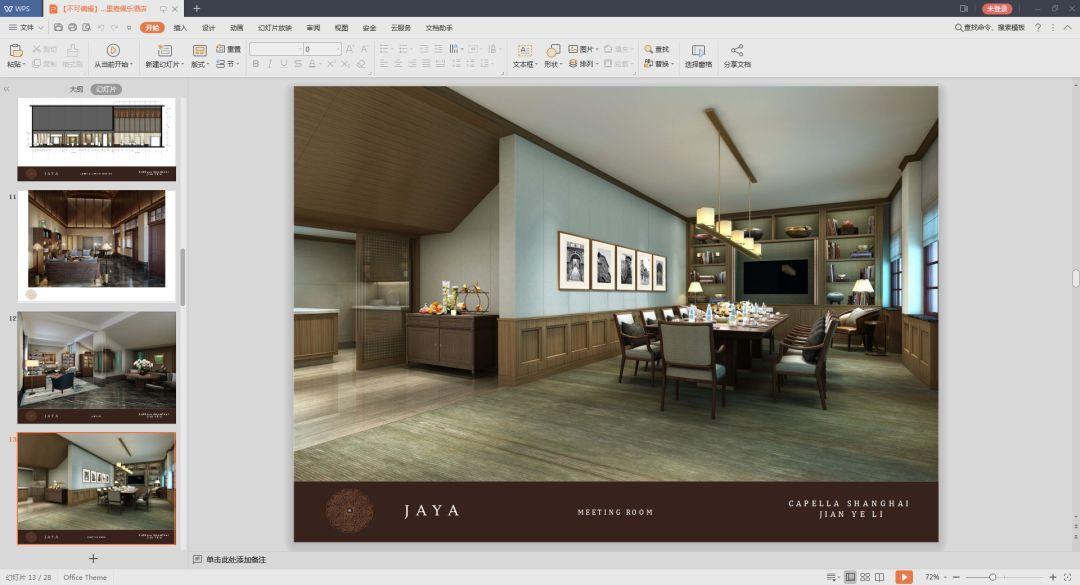
Task: Click add slide plus below thumbnails
Action: tap(94, 558)
